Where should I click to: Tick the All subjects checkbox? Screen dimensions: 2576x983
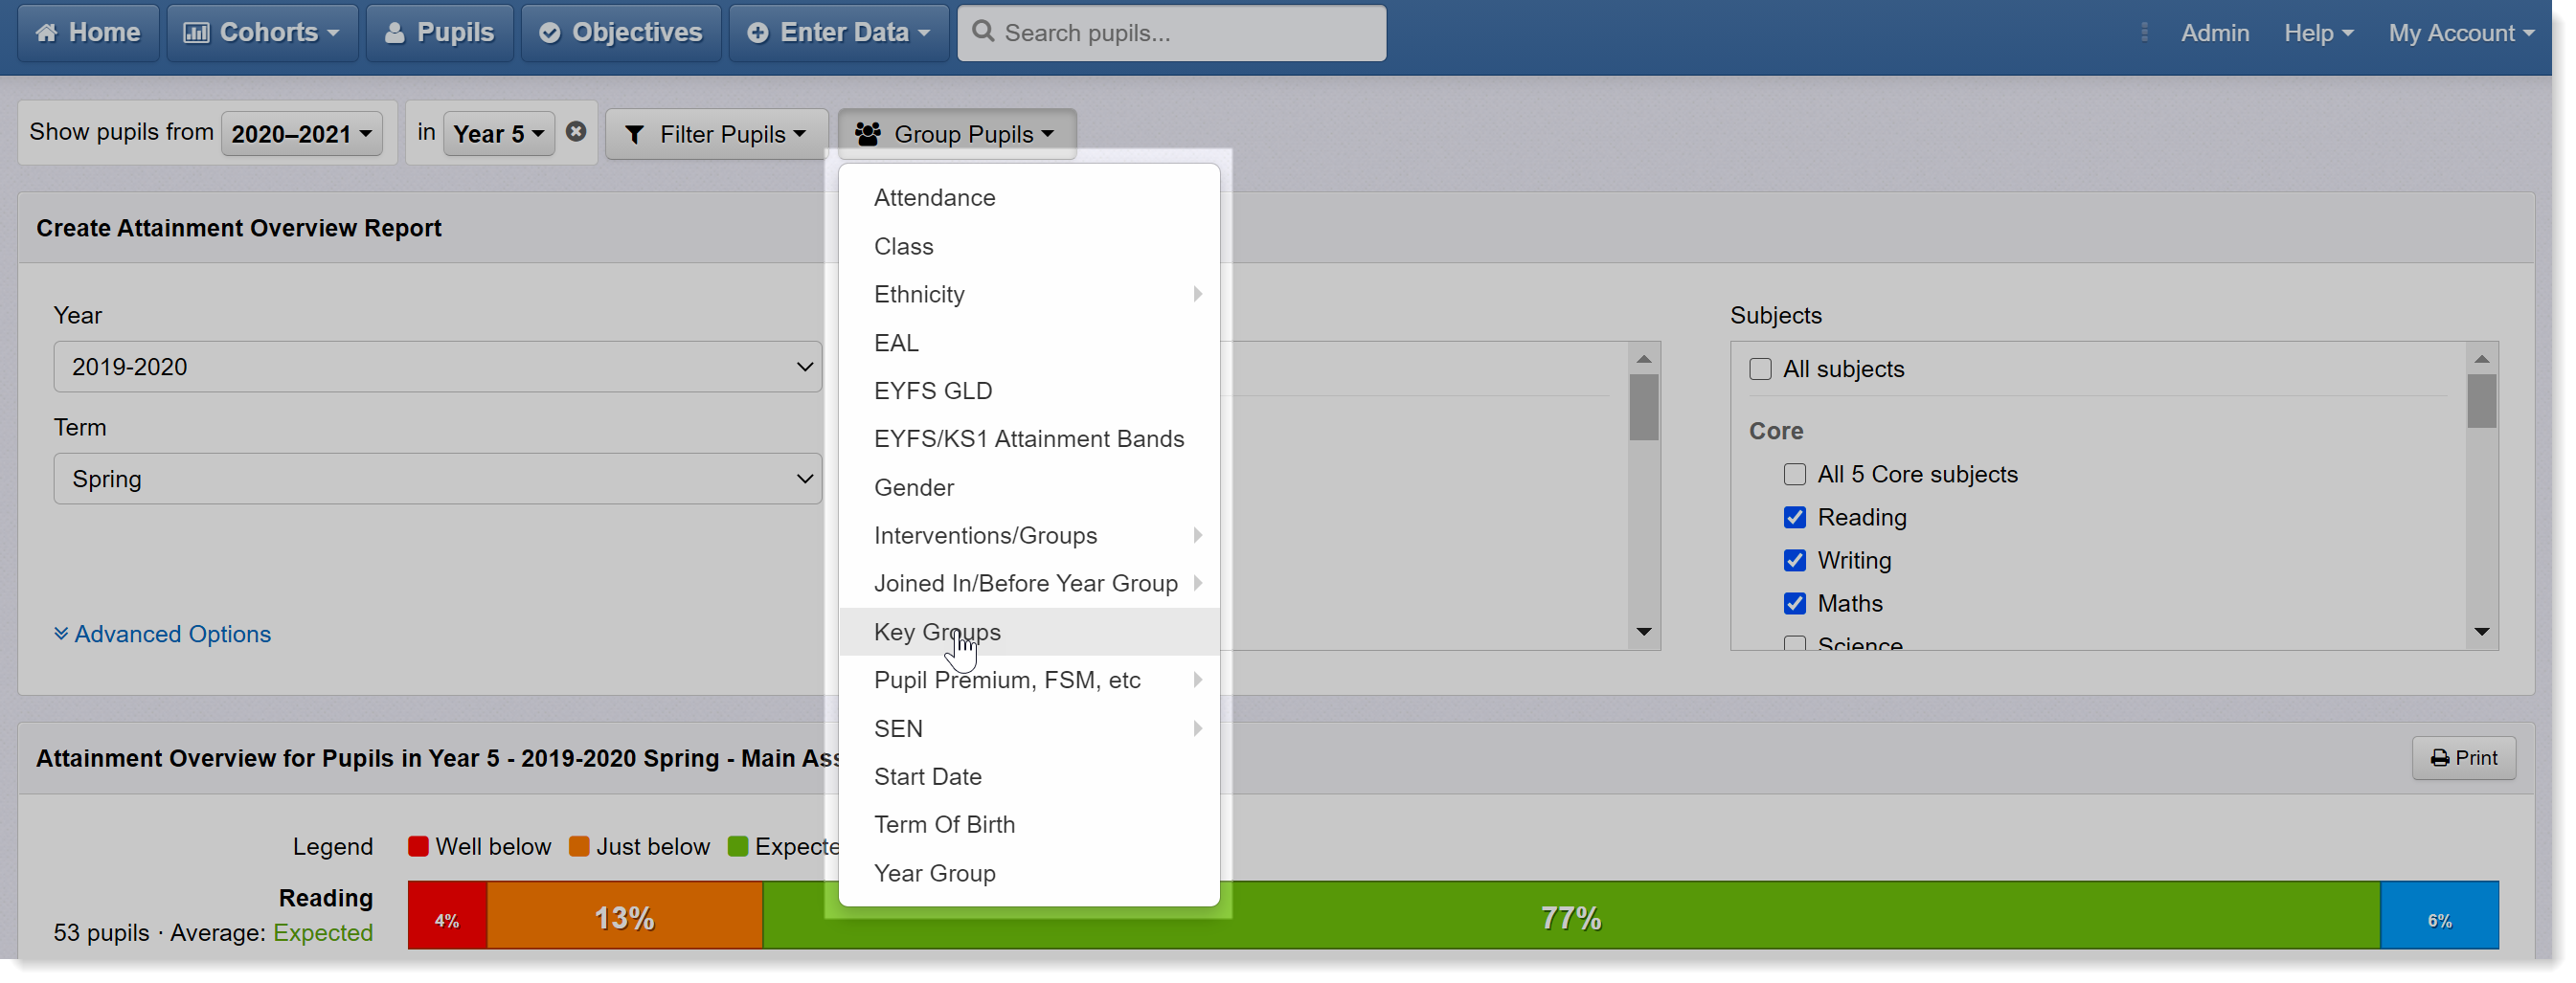coord(1760,369)
